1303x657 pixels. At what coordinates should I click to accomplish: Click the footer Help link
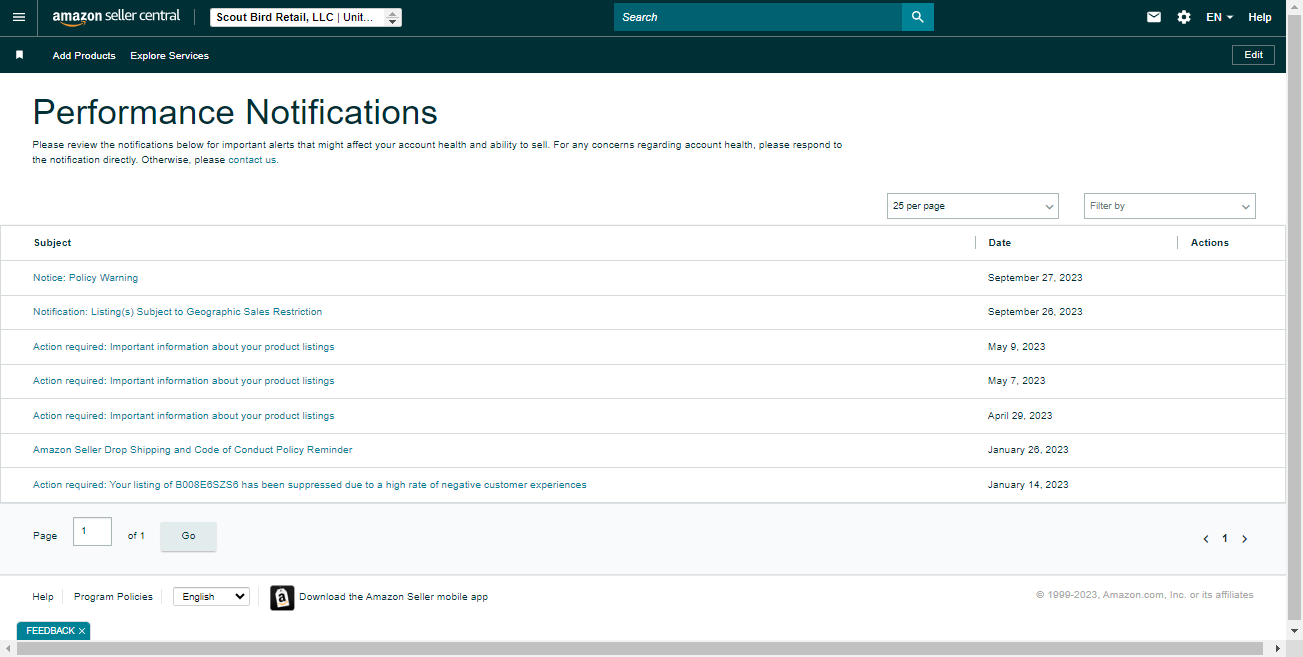tap(43, 597)
